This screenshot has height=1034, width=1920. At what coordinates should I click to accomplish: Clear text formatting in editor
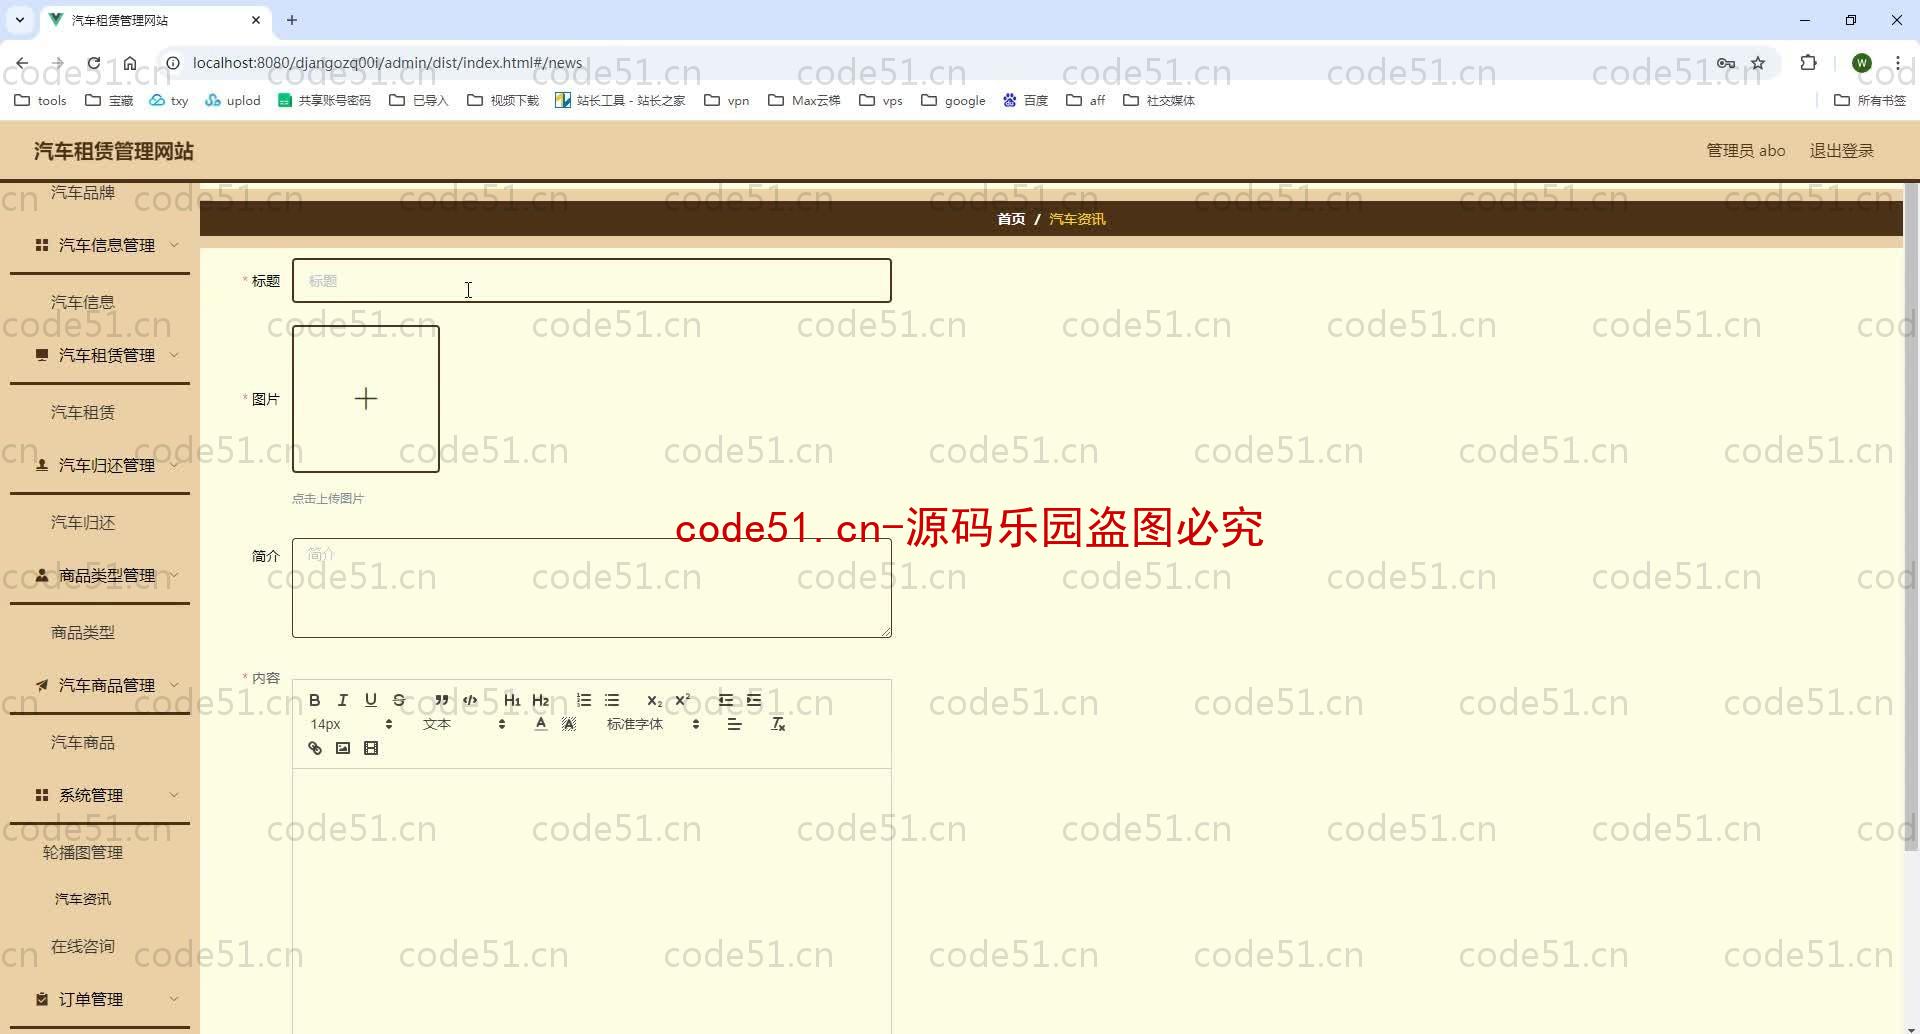778,724
